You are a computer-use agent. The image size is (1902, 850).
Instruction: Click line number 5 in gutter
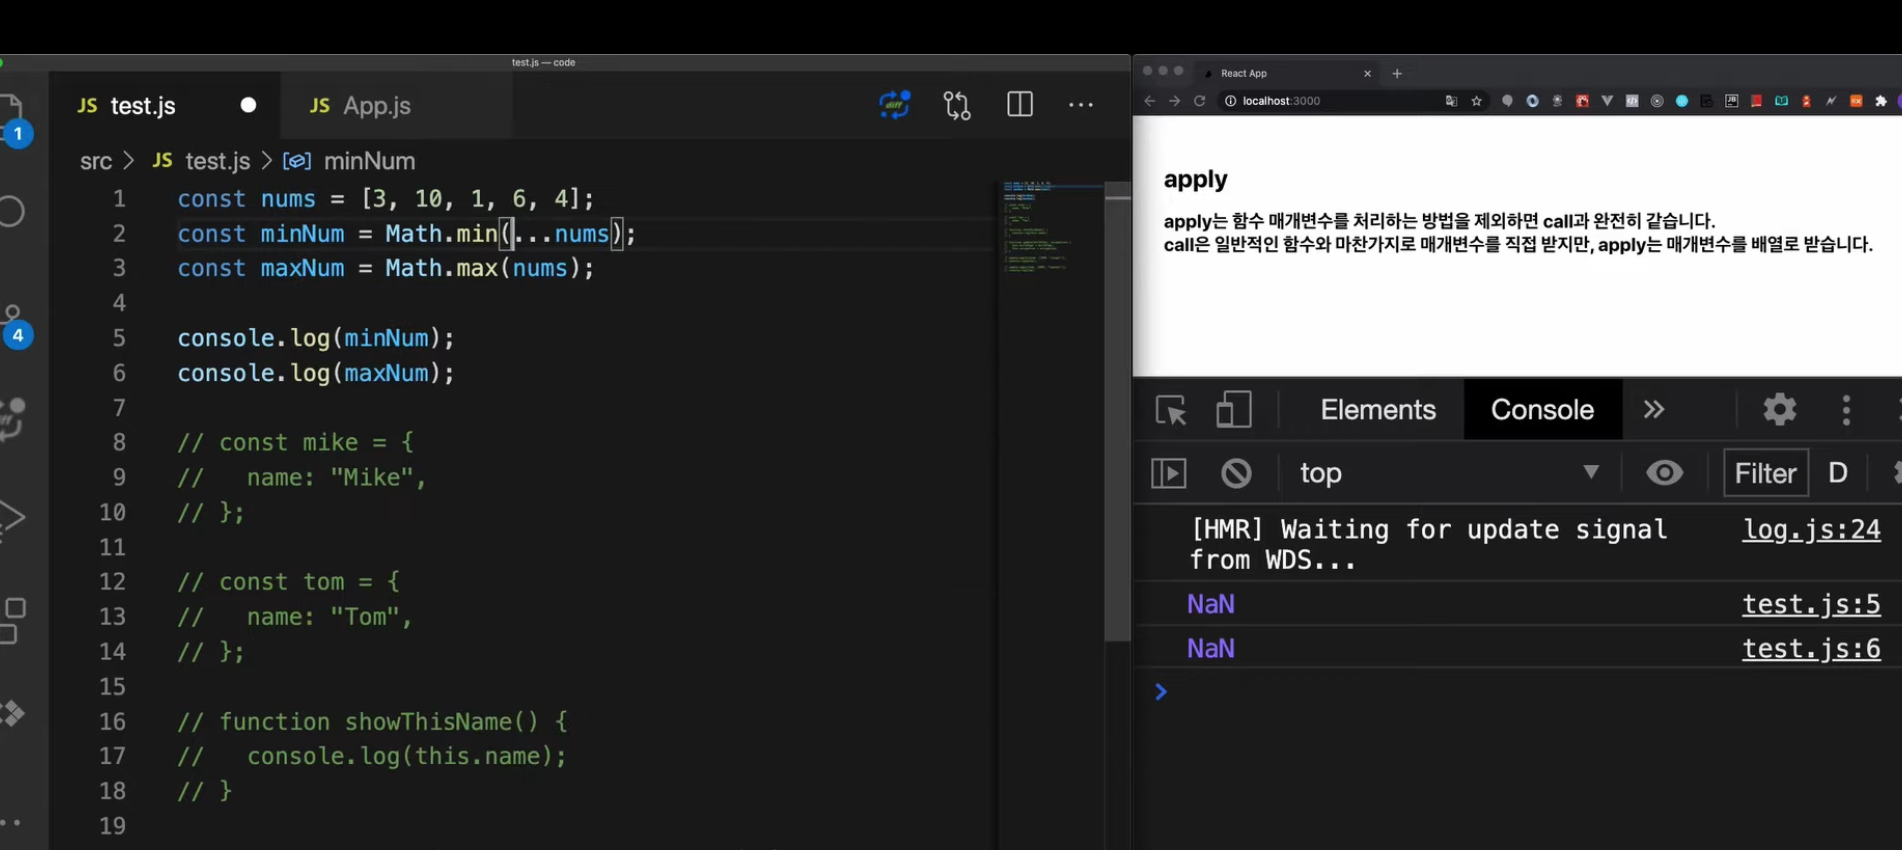(x=119, y=338)
